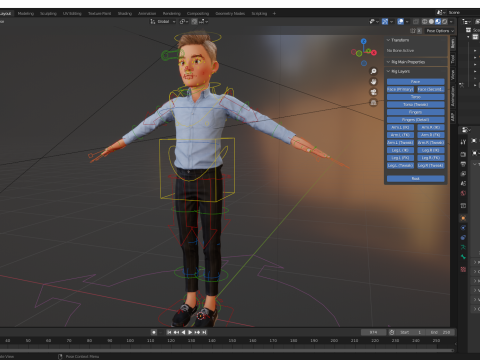The image size is (480, 360).
Task: Toggle Torso rig layer button
Action: 416,97
